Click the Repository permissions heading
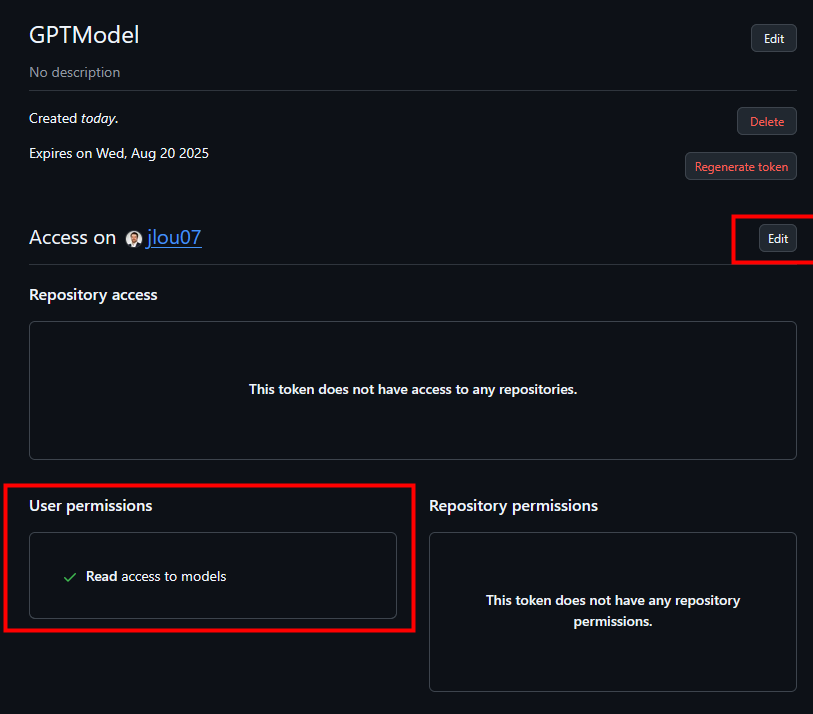 pyautogui.click(x=513, y=506)
